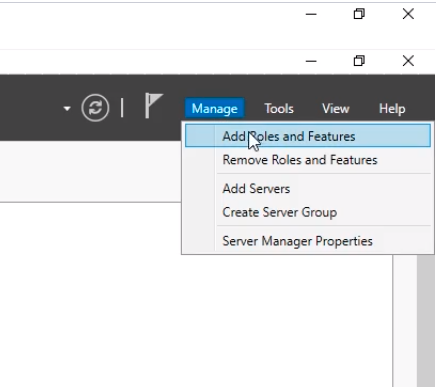Minimize the outer background window
The width and height of the screenshot is (436, 387).
click(311, 14)
